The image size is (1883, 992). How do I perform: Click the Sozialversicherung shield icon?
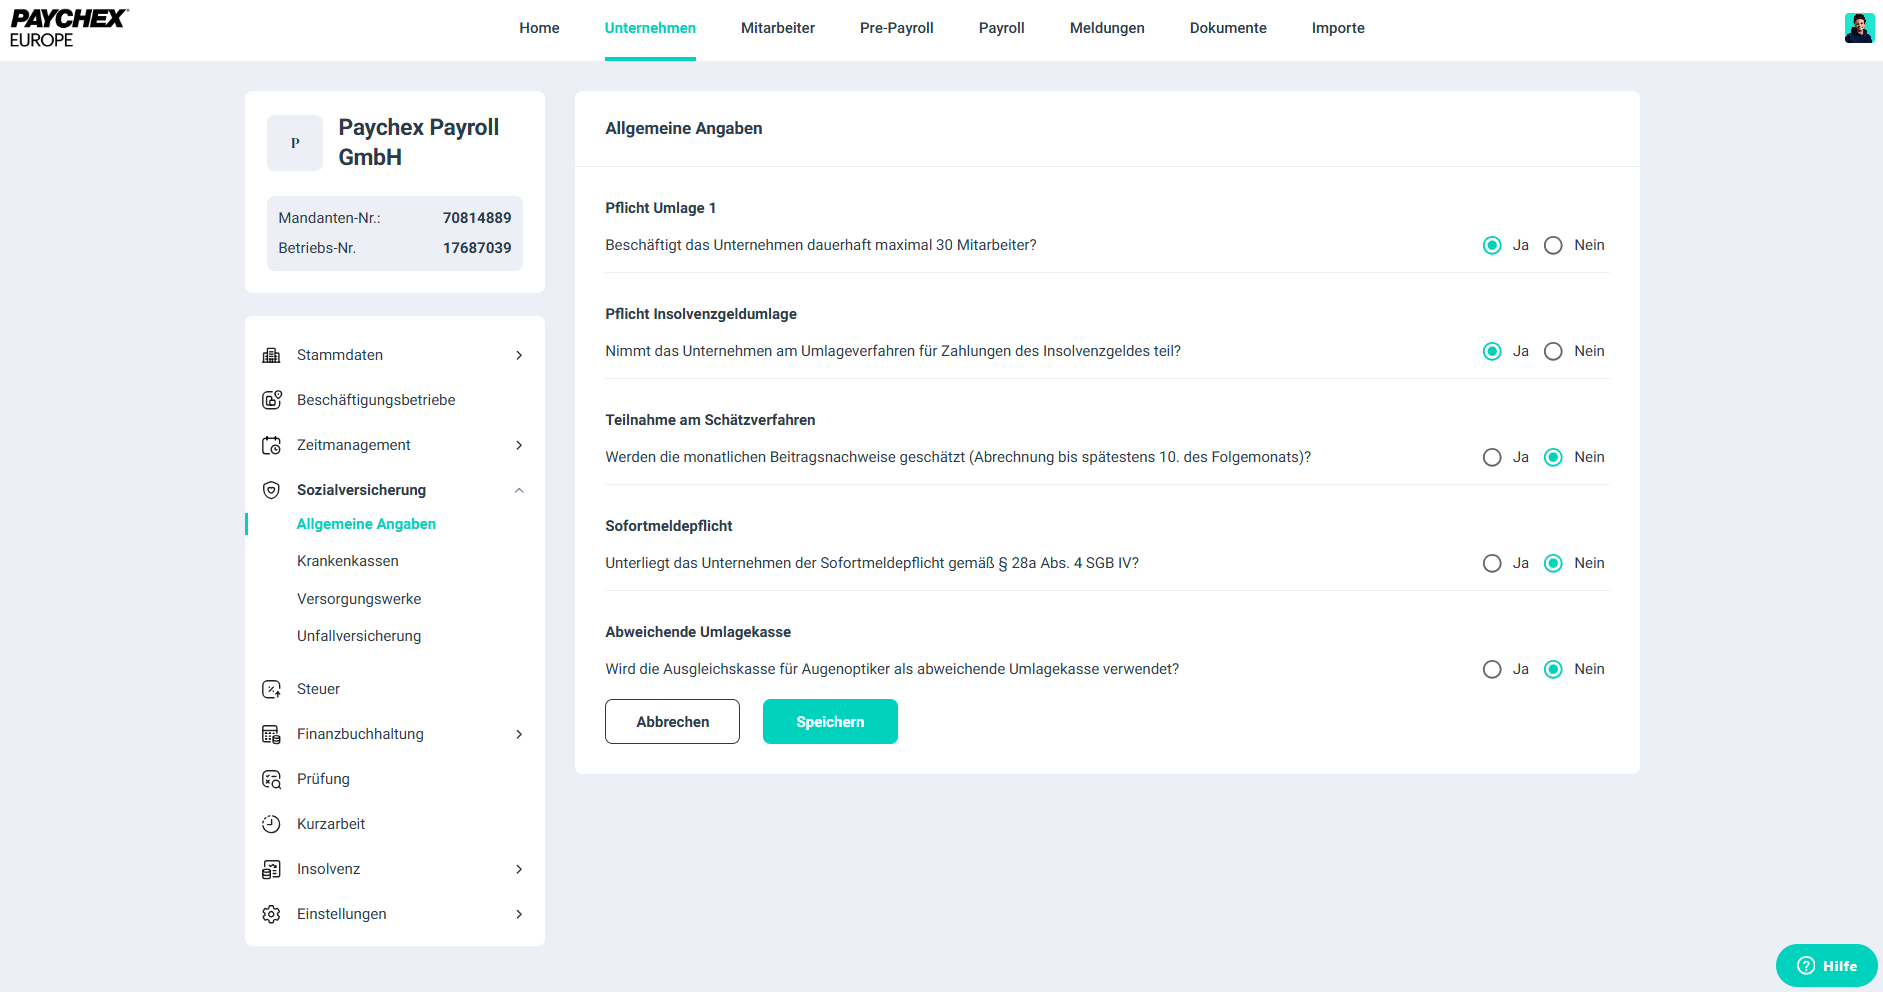(x=271, y=490)
